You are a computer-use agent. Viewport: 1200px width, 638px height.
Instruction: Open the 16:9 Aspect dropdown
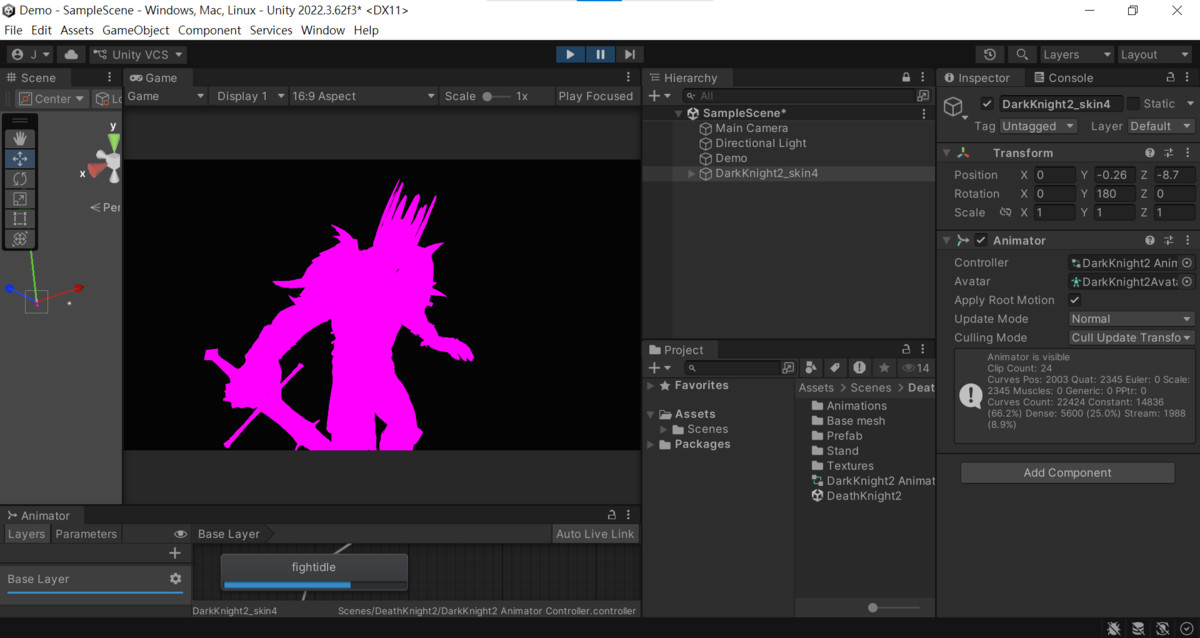(x=363, y=96)
